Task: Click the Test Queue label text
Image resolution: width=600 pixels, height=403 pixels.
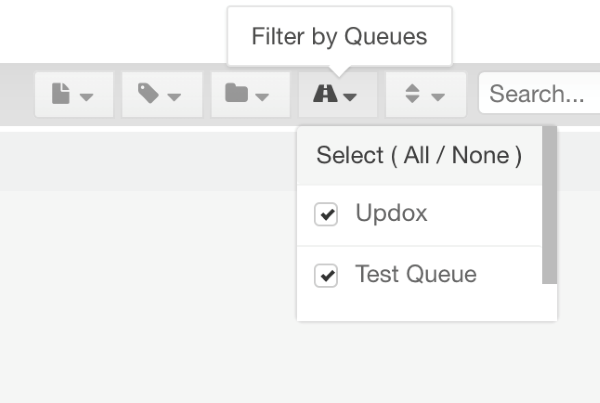Action: pos(416,274)
